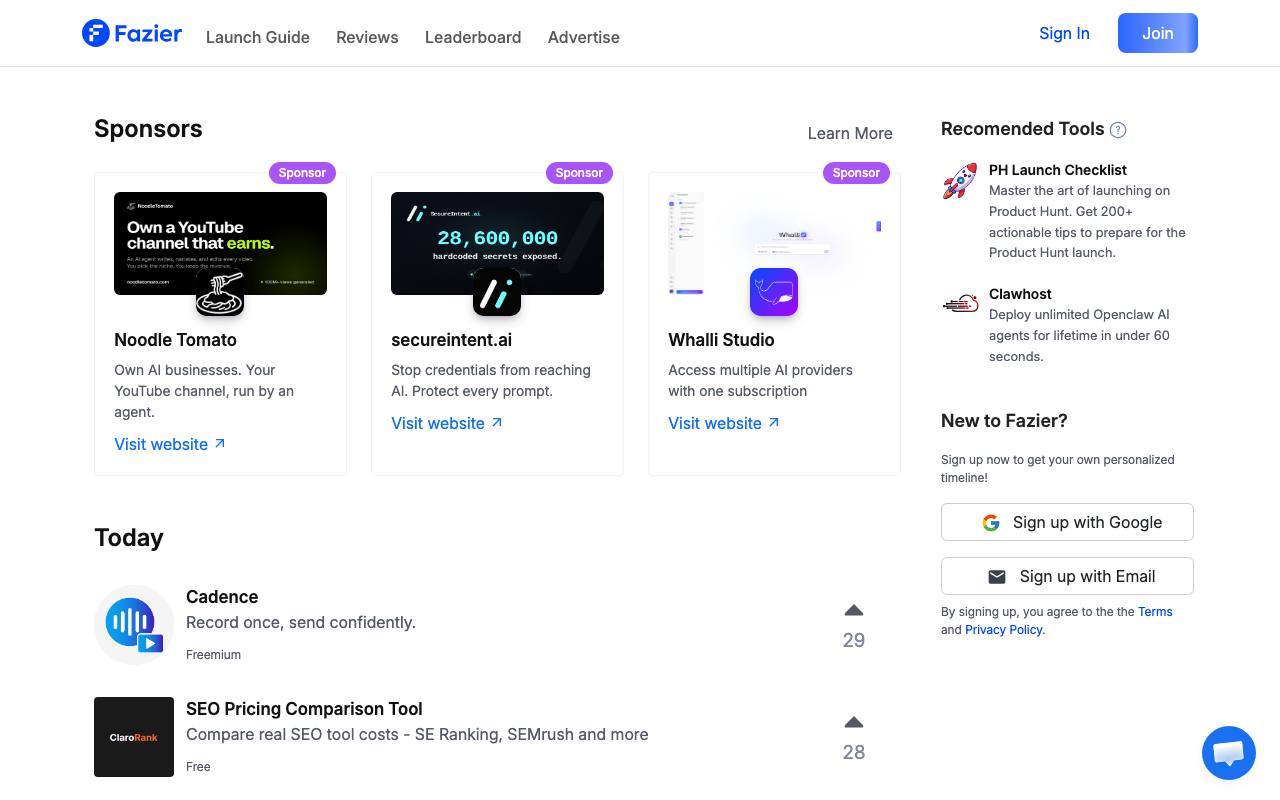Viewport: 1280px width, 800px height.
Task: Click the PH Launch Checklist rocket icon
Action: [960, 181]
